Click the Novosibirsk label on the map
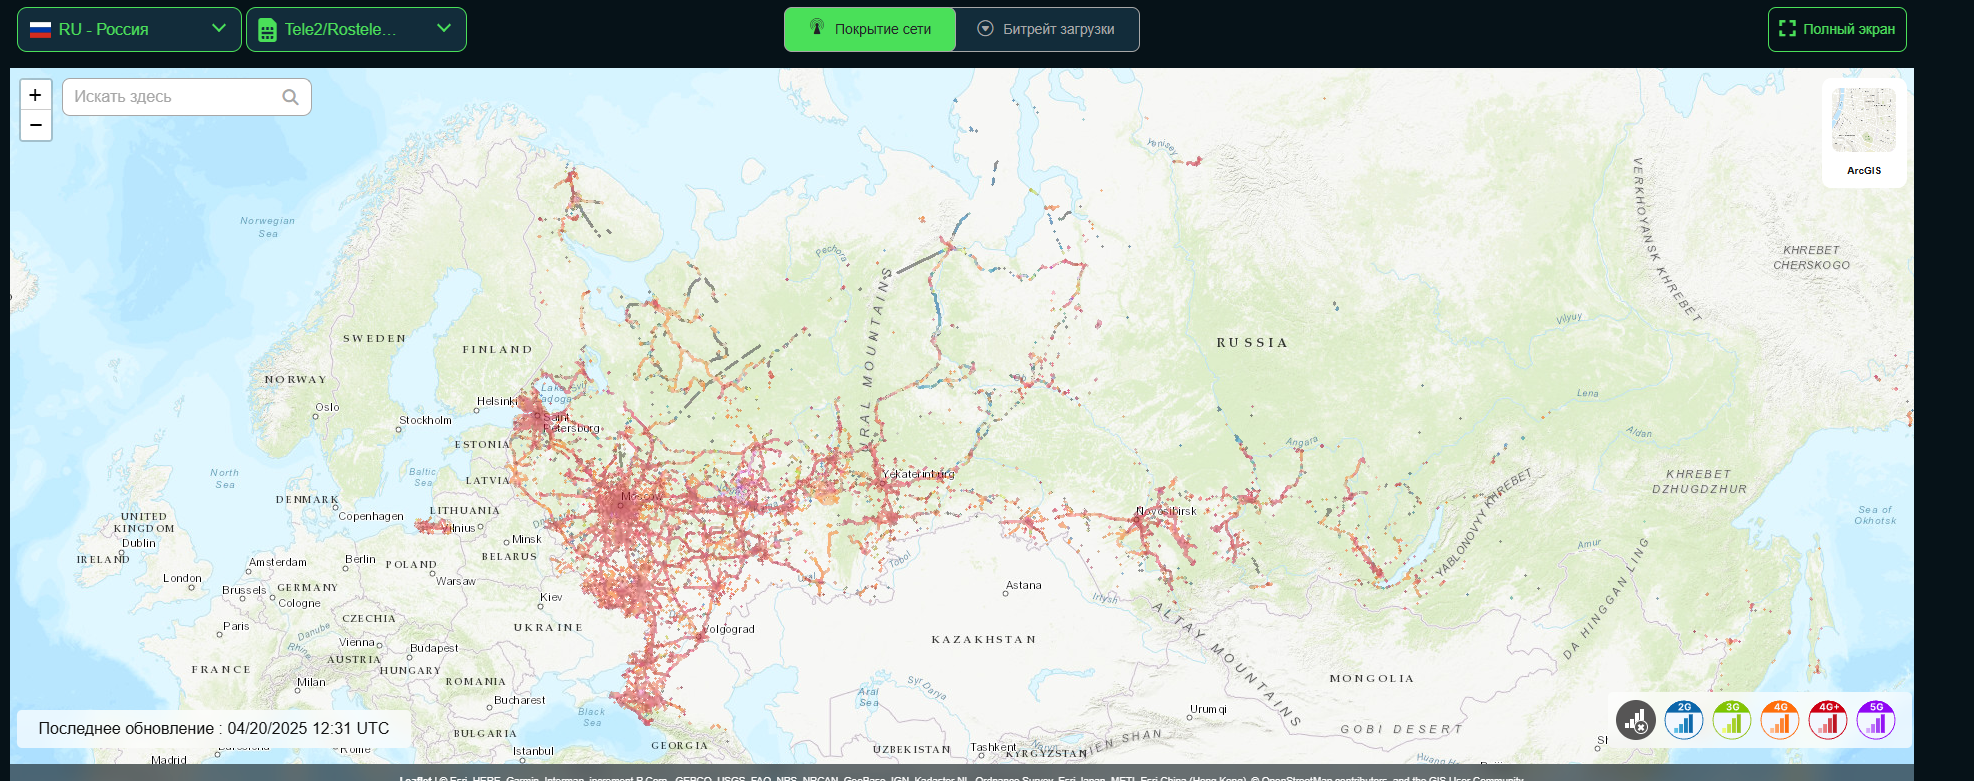Viewport: 1974px width, 781px height. click(x=1166, y=511)
